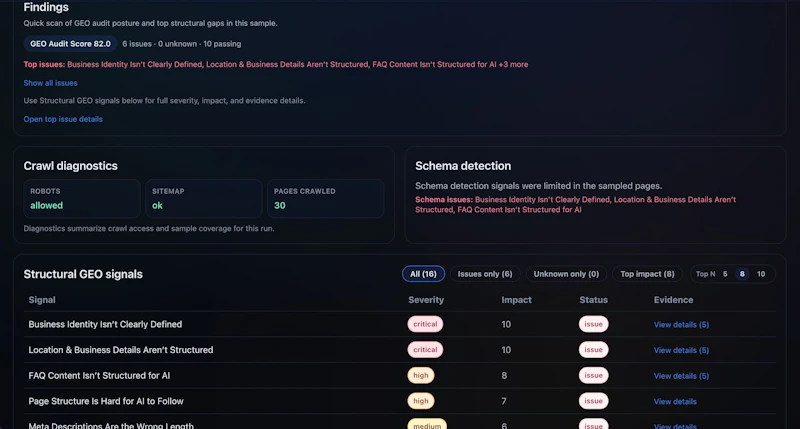The height and width of the screenshot is (429, 800).
Task: Select 'FAQ Content Isn't Structured for AI' row
Action: click(399, 375)
